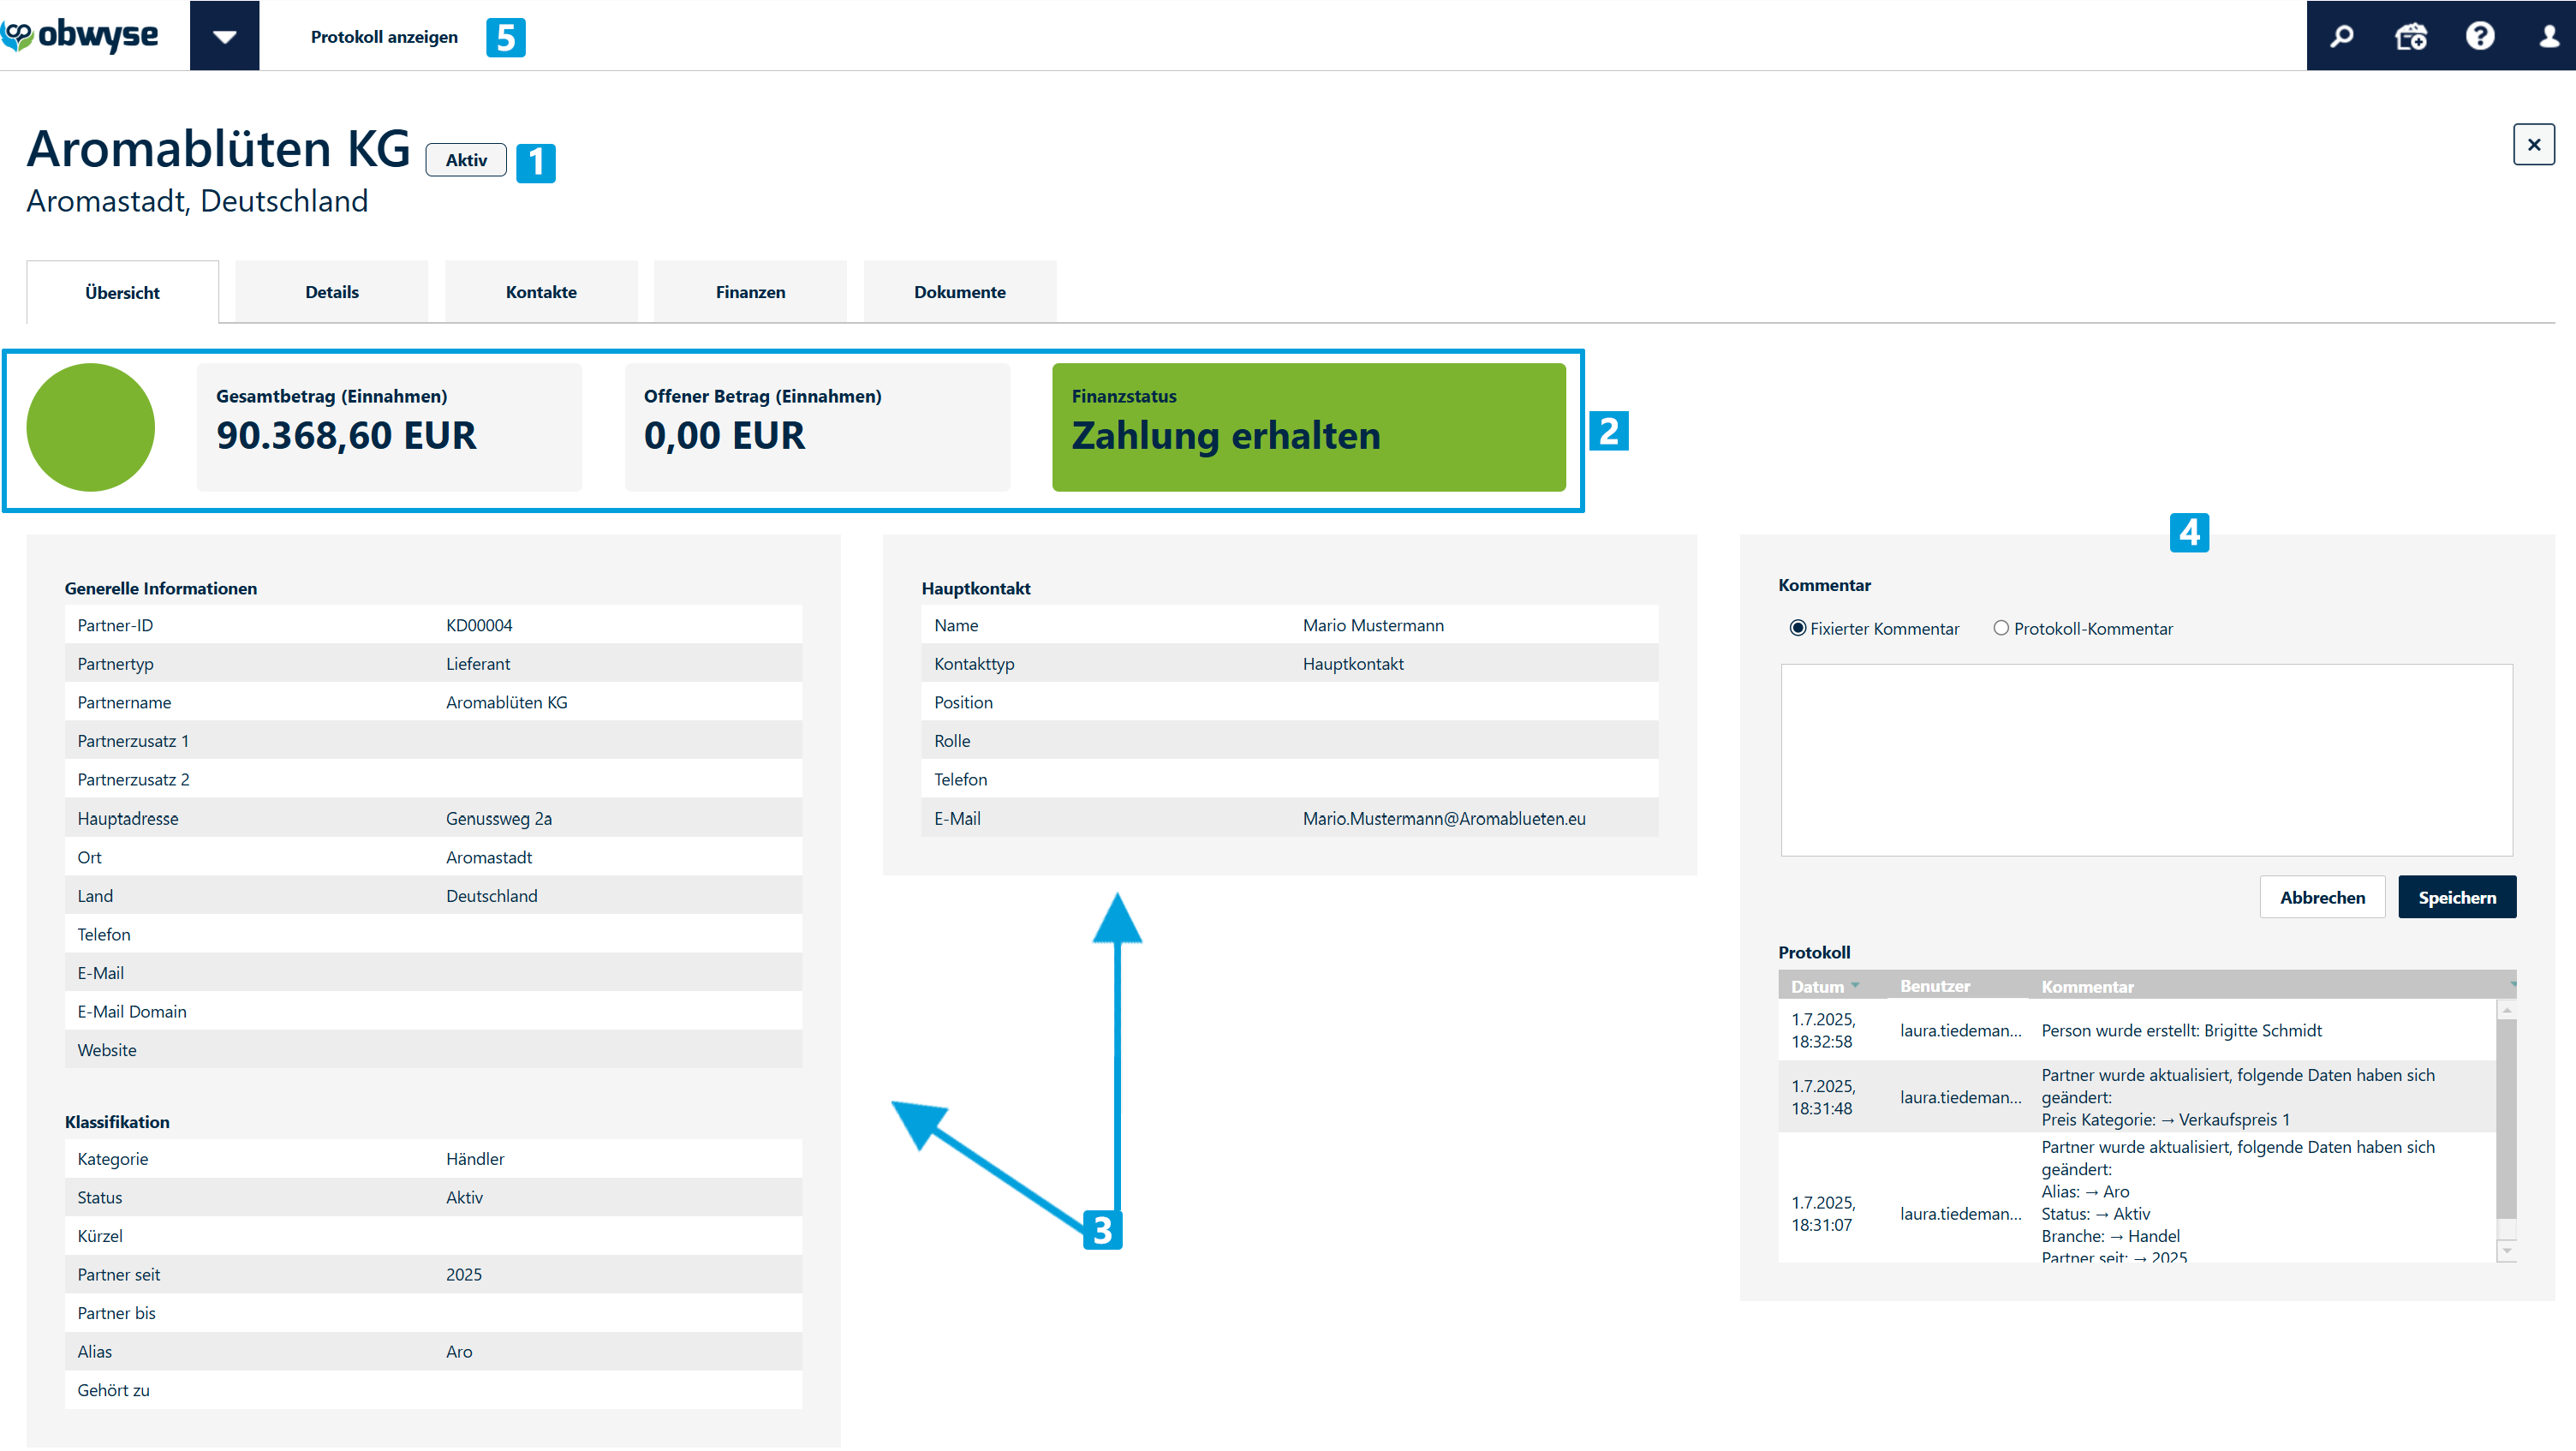Switch to the Kontakte tab
2576x1451 pixels.
point(541,292)
